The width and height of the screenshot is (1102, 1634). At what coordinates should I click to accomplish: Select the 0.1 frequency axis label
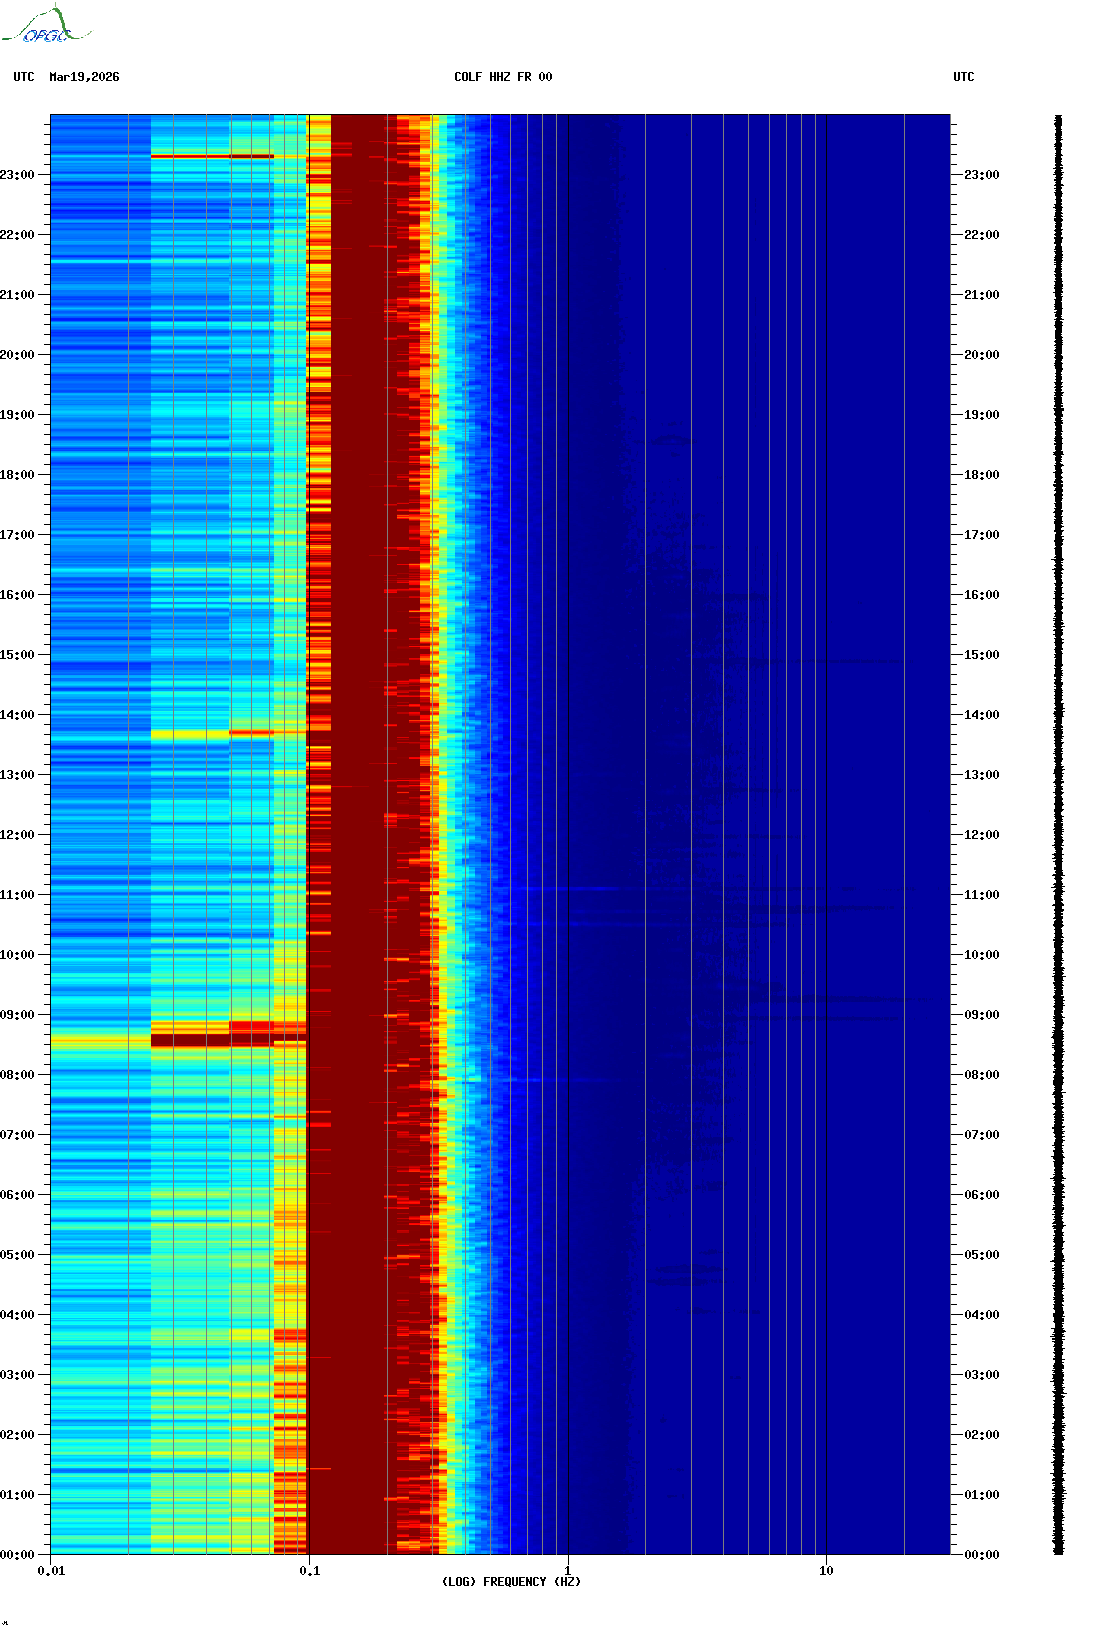click(310, 1571)
